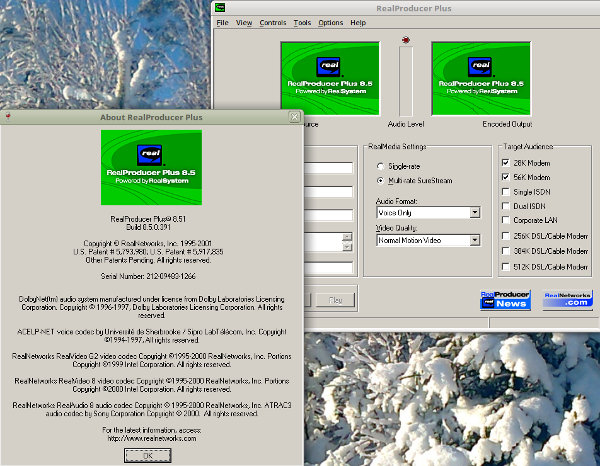
Task: Open the Video Quality dropdown
Action: tap(475, 240)
